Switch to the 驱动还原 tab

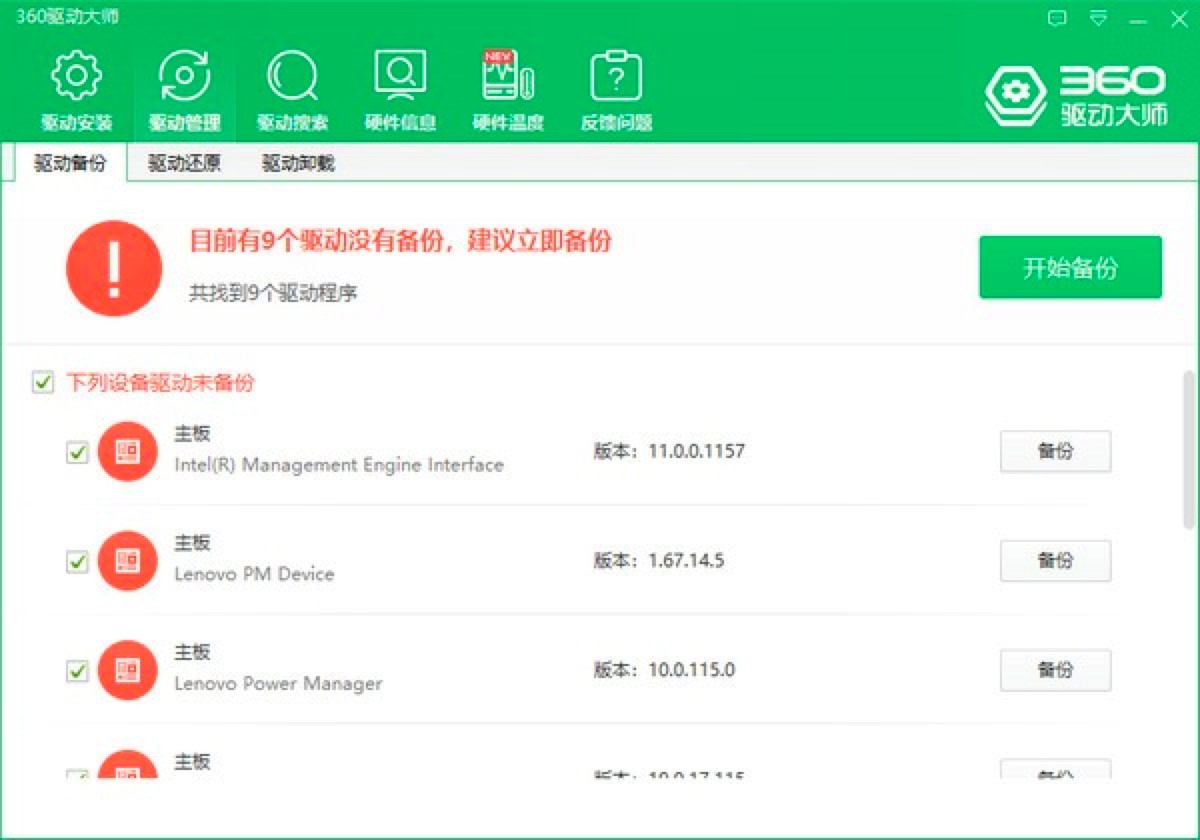point(184,164)
